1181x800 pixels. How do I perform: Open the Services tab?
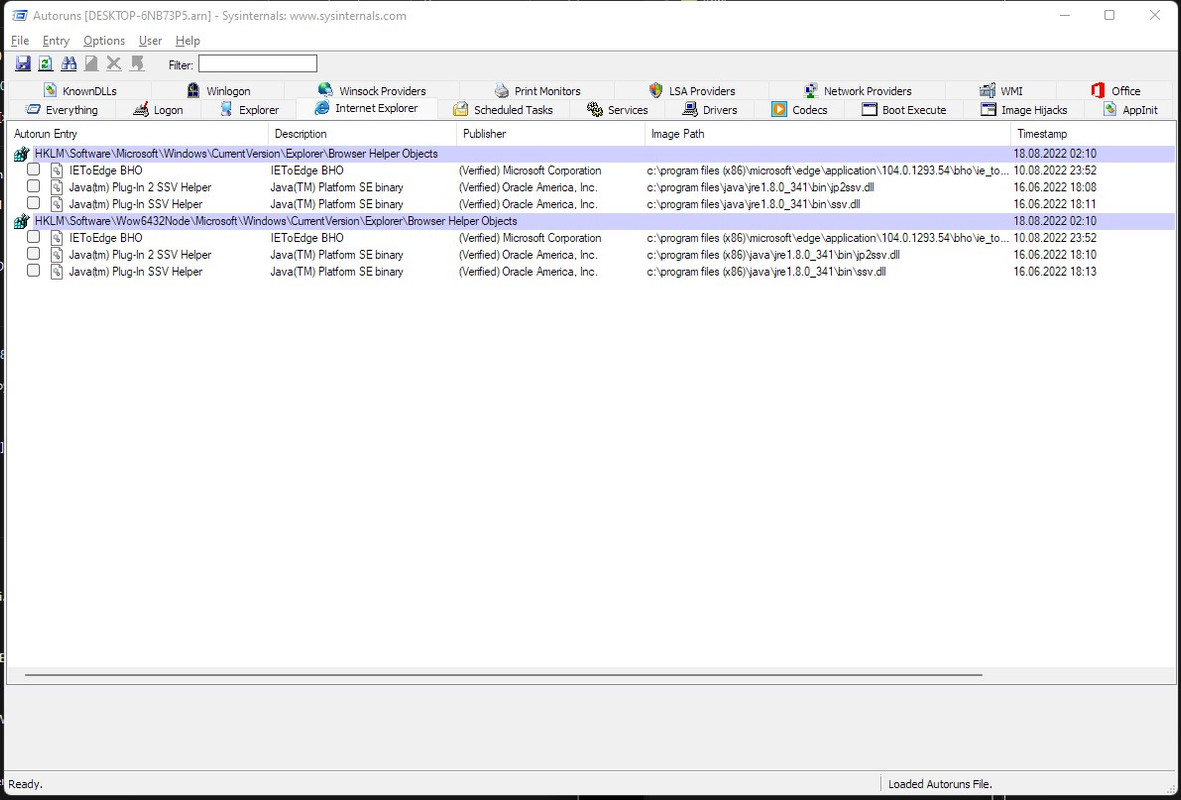[x=618, y=110]
